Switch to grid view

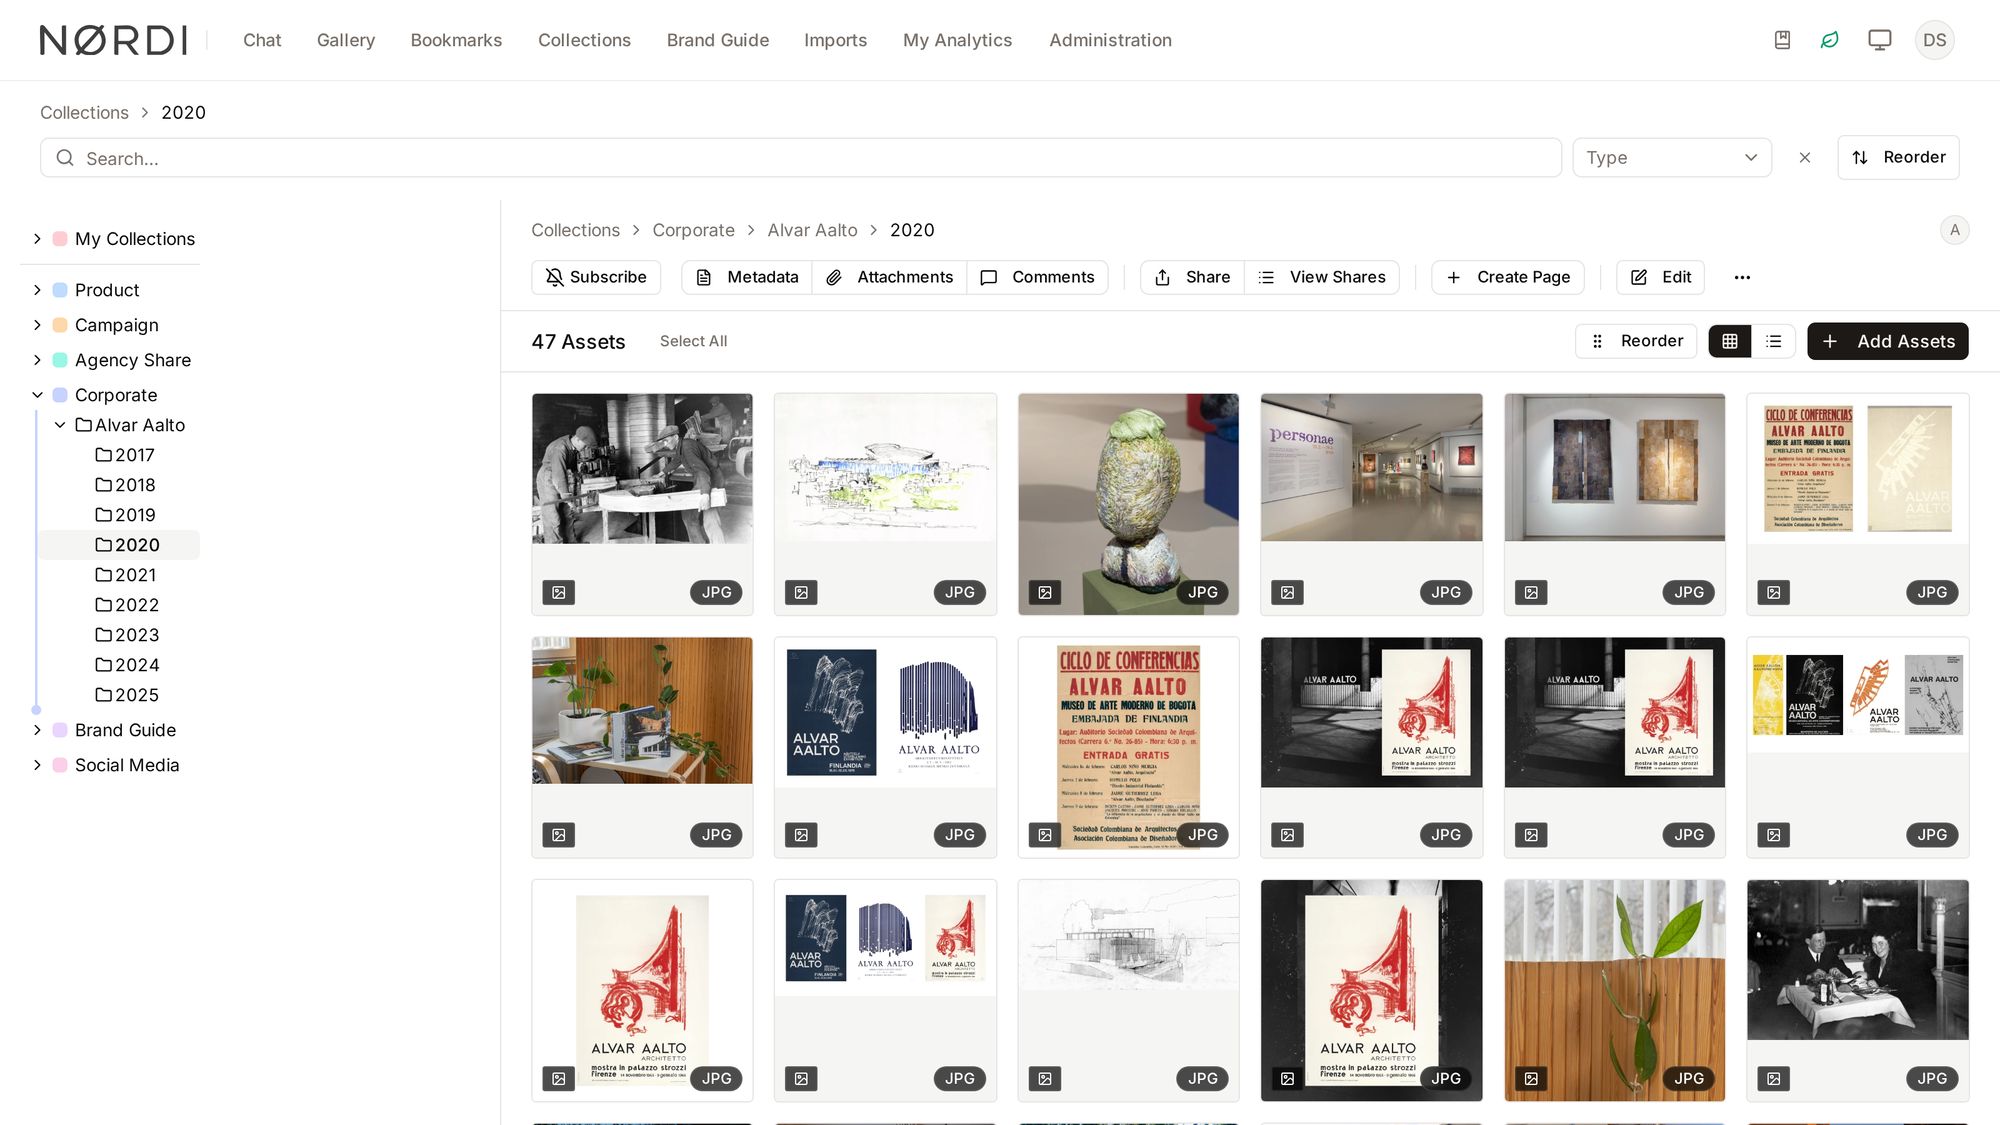click(x=1730, y=341)
